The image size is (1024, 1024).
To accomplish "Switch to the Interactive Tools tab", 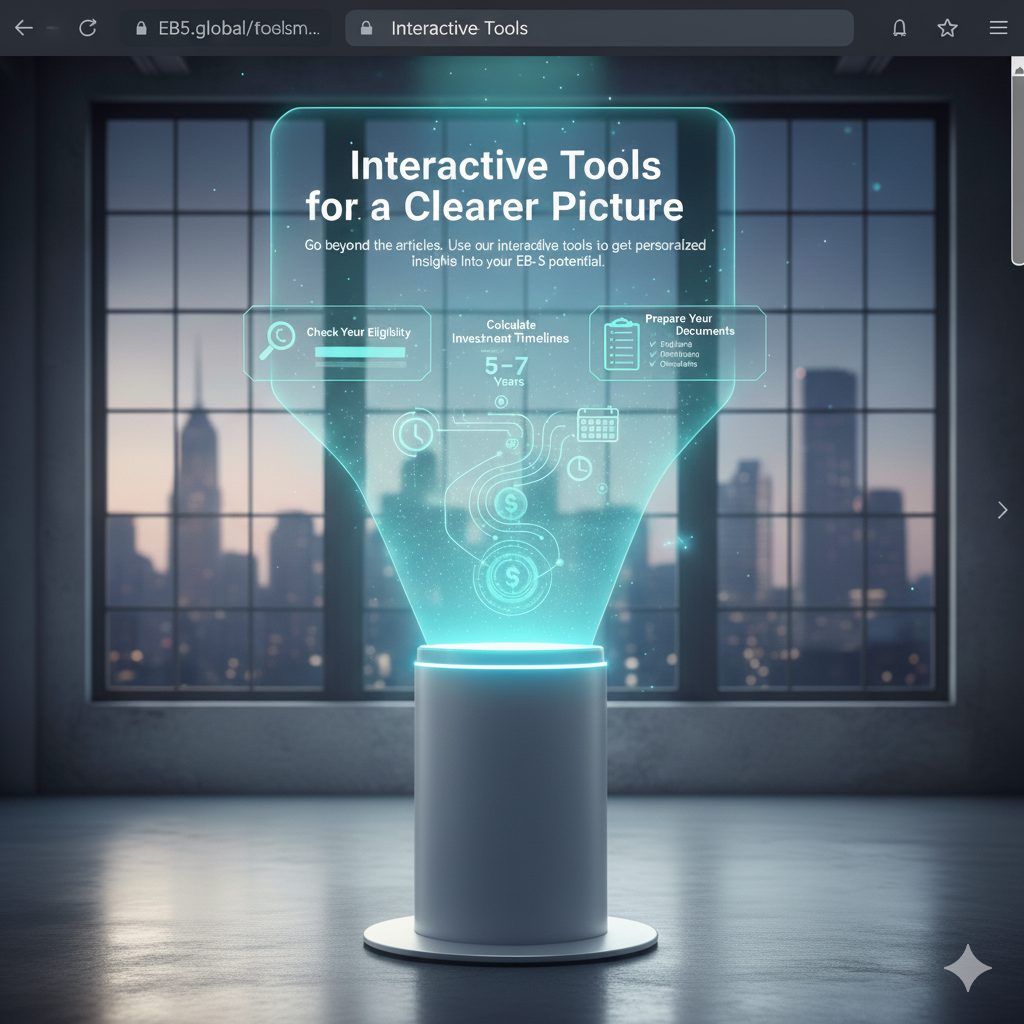I will pos(459,28).
